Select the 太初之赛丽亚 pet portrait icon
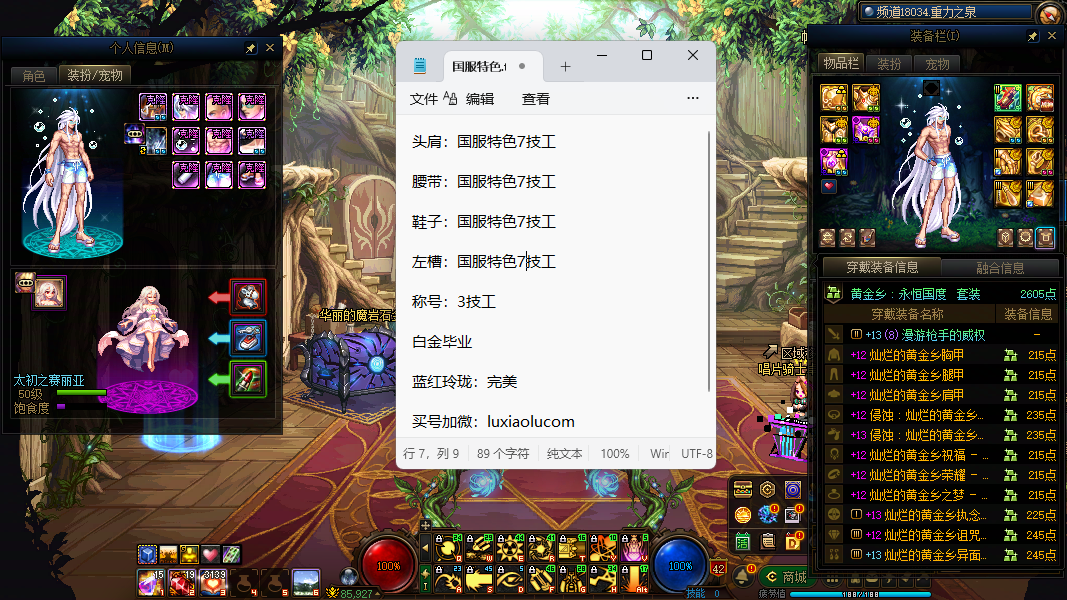 tap(49, 292)
